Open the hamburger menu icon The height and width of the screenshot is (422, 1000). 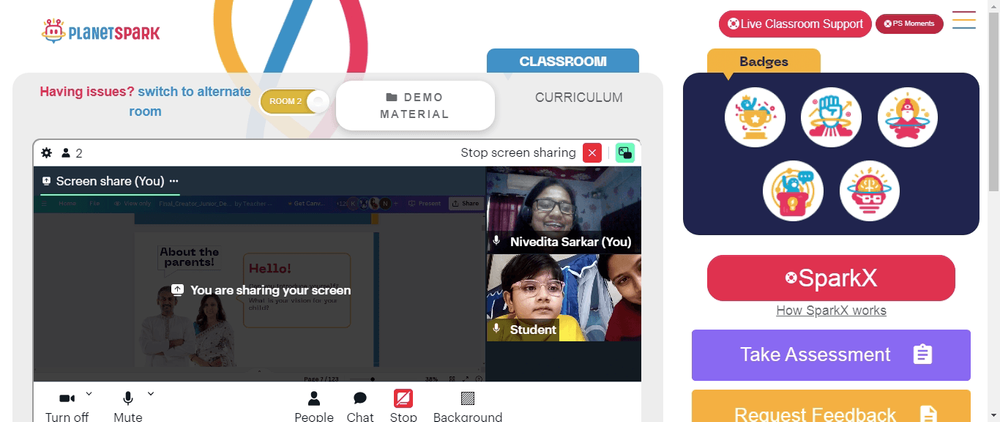(x=964, y=20)
